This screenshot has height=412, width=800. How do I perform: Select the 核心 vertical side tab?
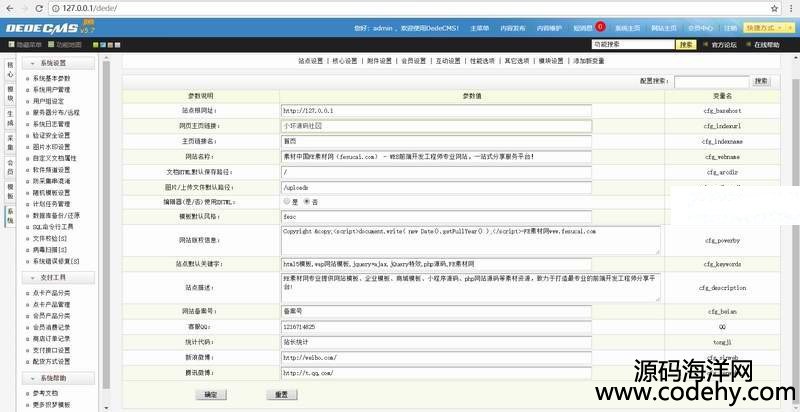(x=11, y=70)
